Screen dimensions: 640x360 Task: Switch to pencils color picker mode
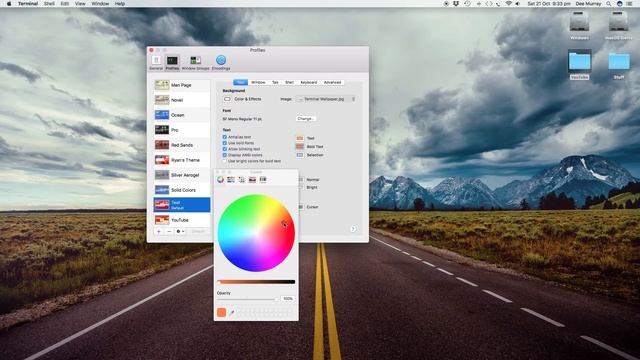pos(263,180)
